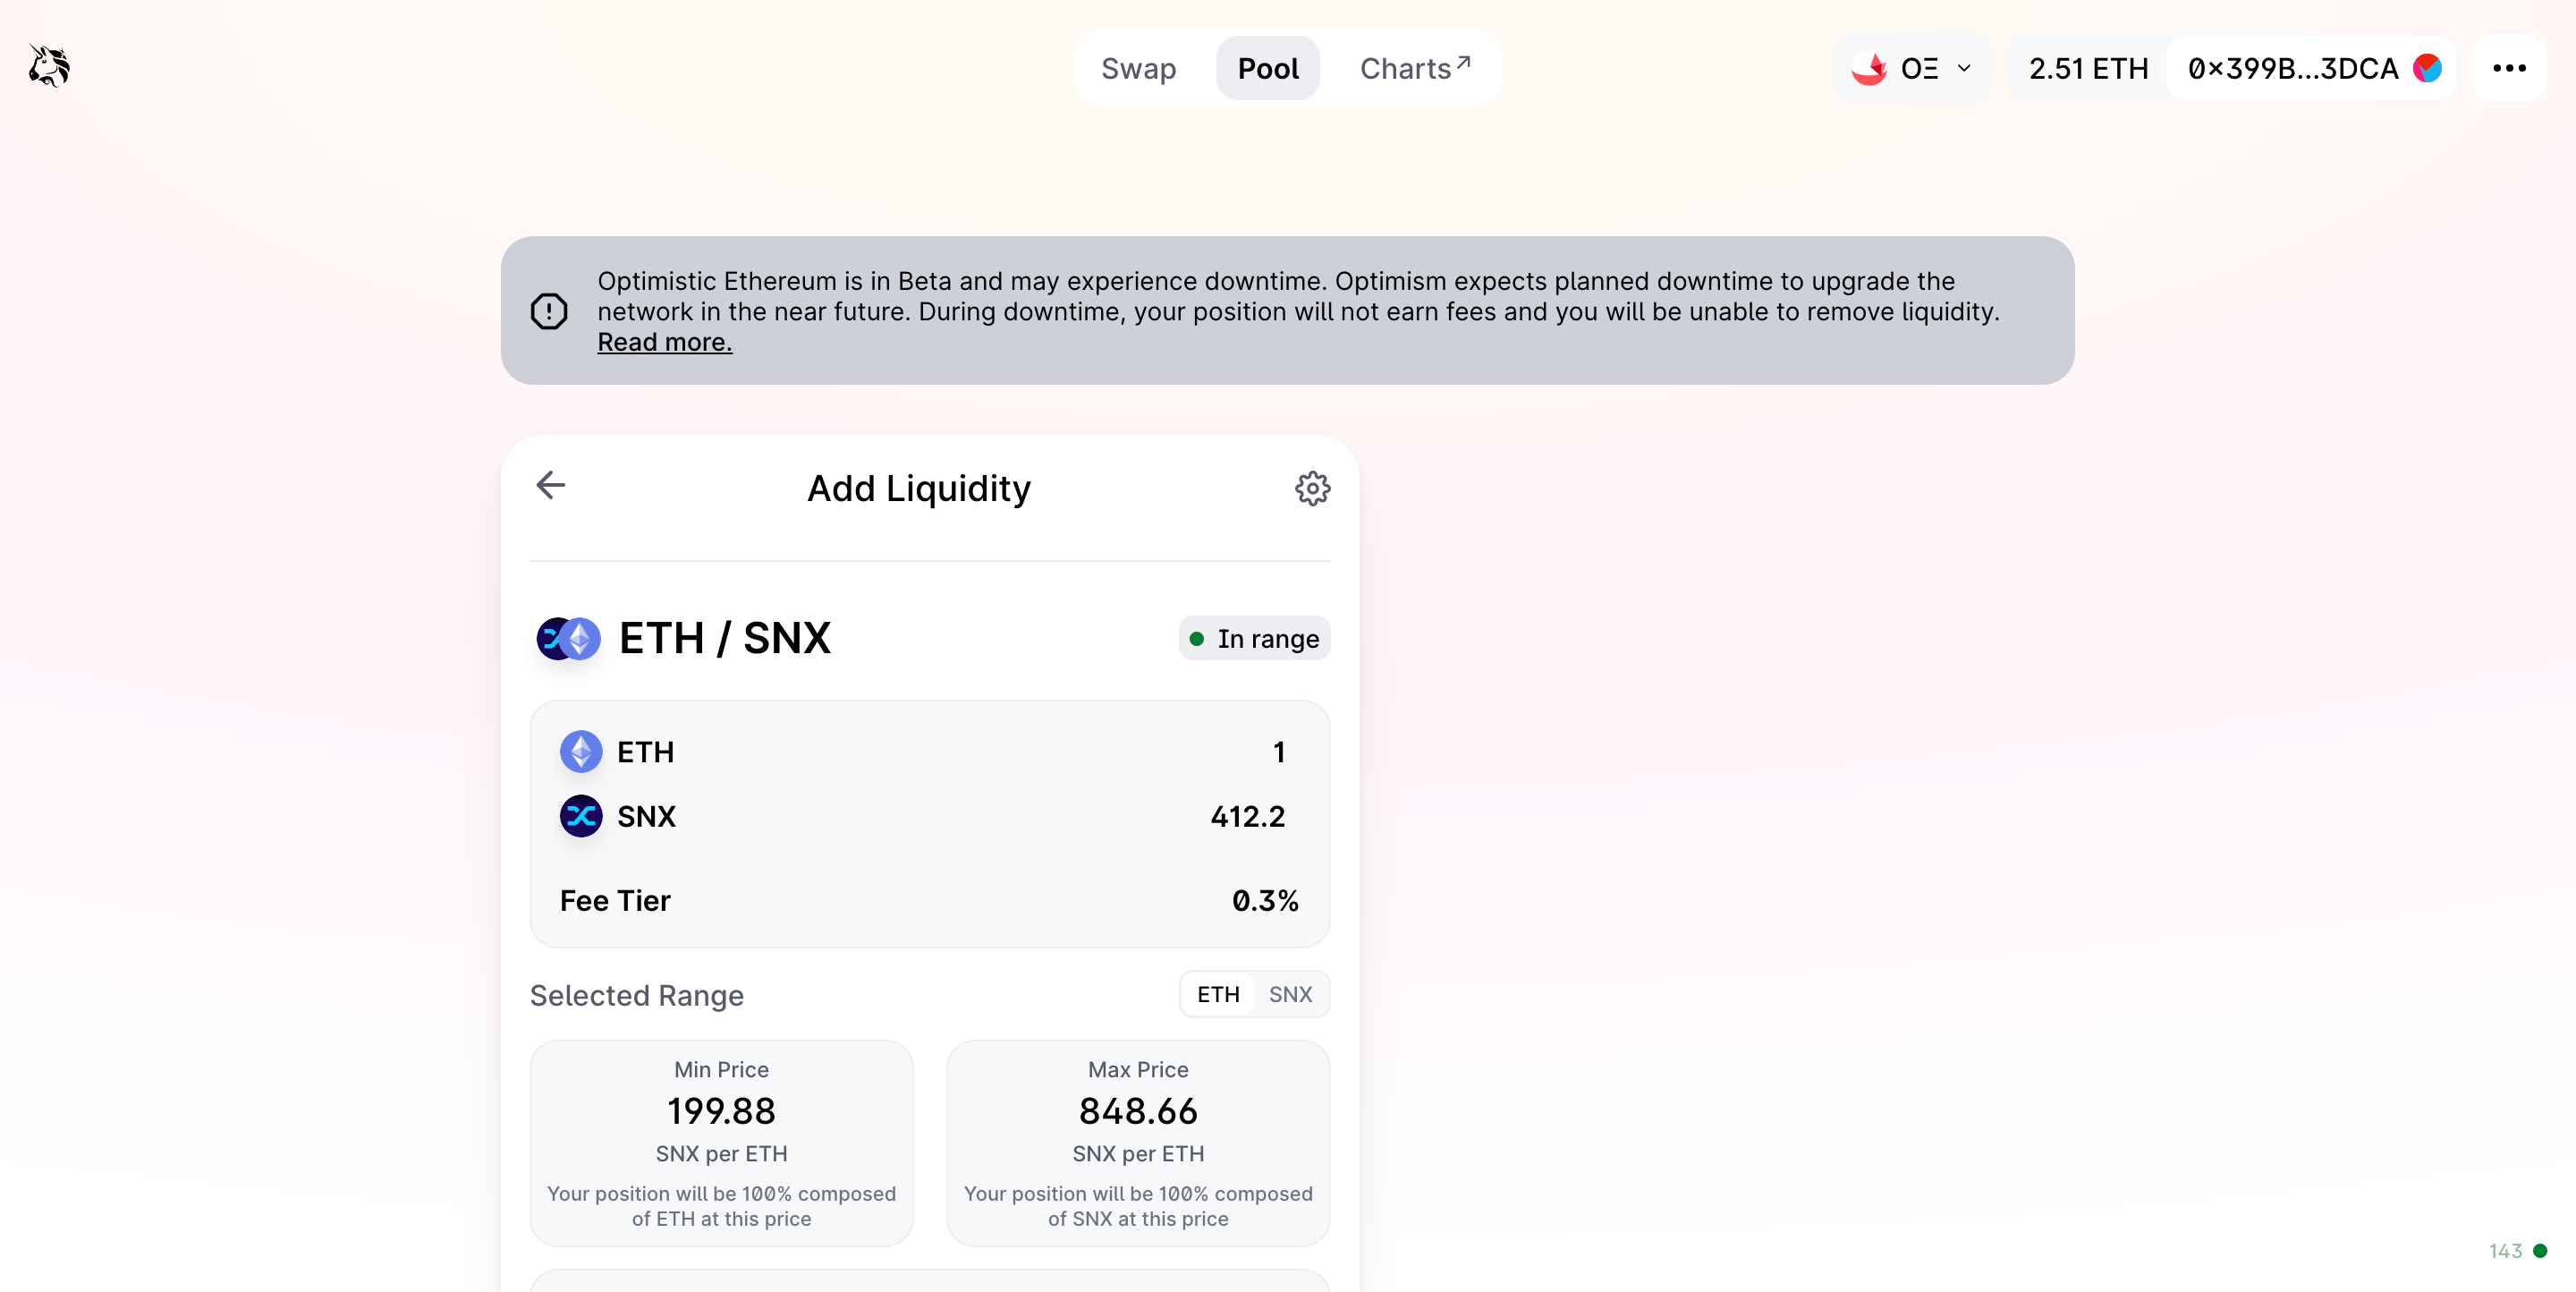Open the account avatar next to wallet address
The height and width of the screenshot is (1292, 2576).
pos(2428,68)
